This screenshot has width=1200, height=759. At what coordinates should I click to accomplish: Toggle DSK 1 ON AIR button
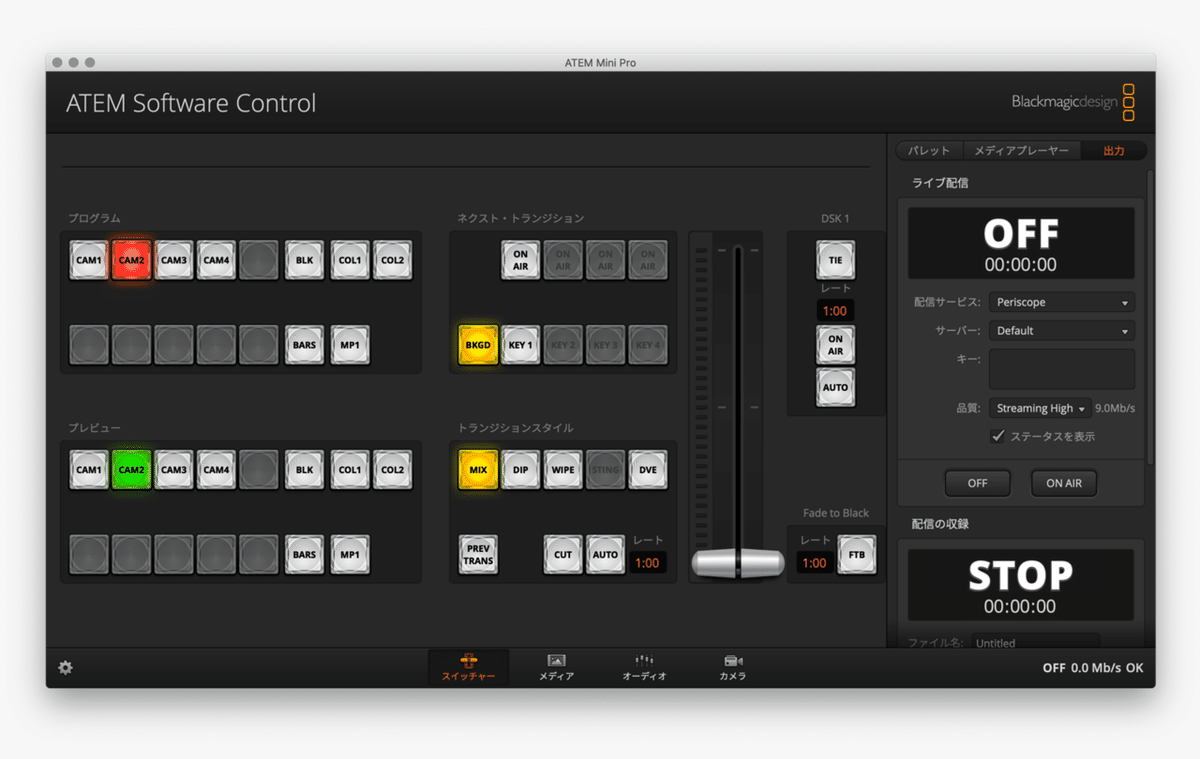(835, 345)
